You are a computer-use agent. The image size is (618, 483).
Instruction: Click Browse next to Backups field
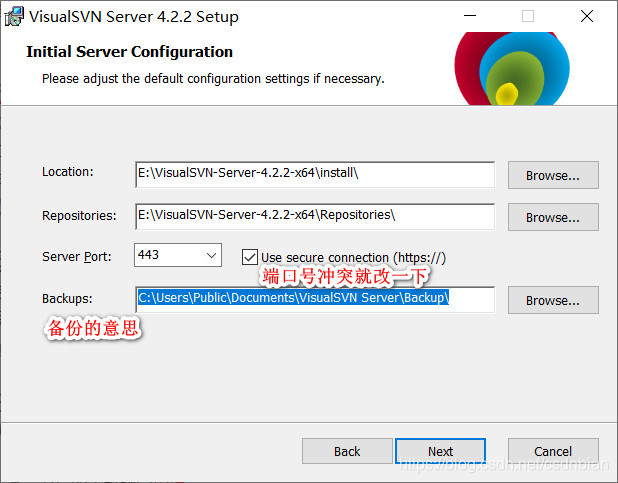click(553, 300)
